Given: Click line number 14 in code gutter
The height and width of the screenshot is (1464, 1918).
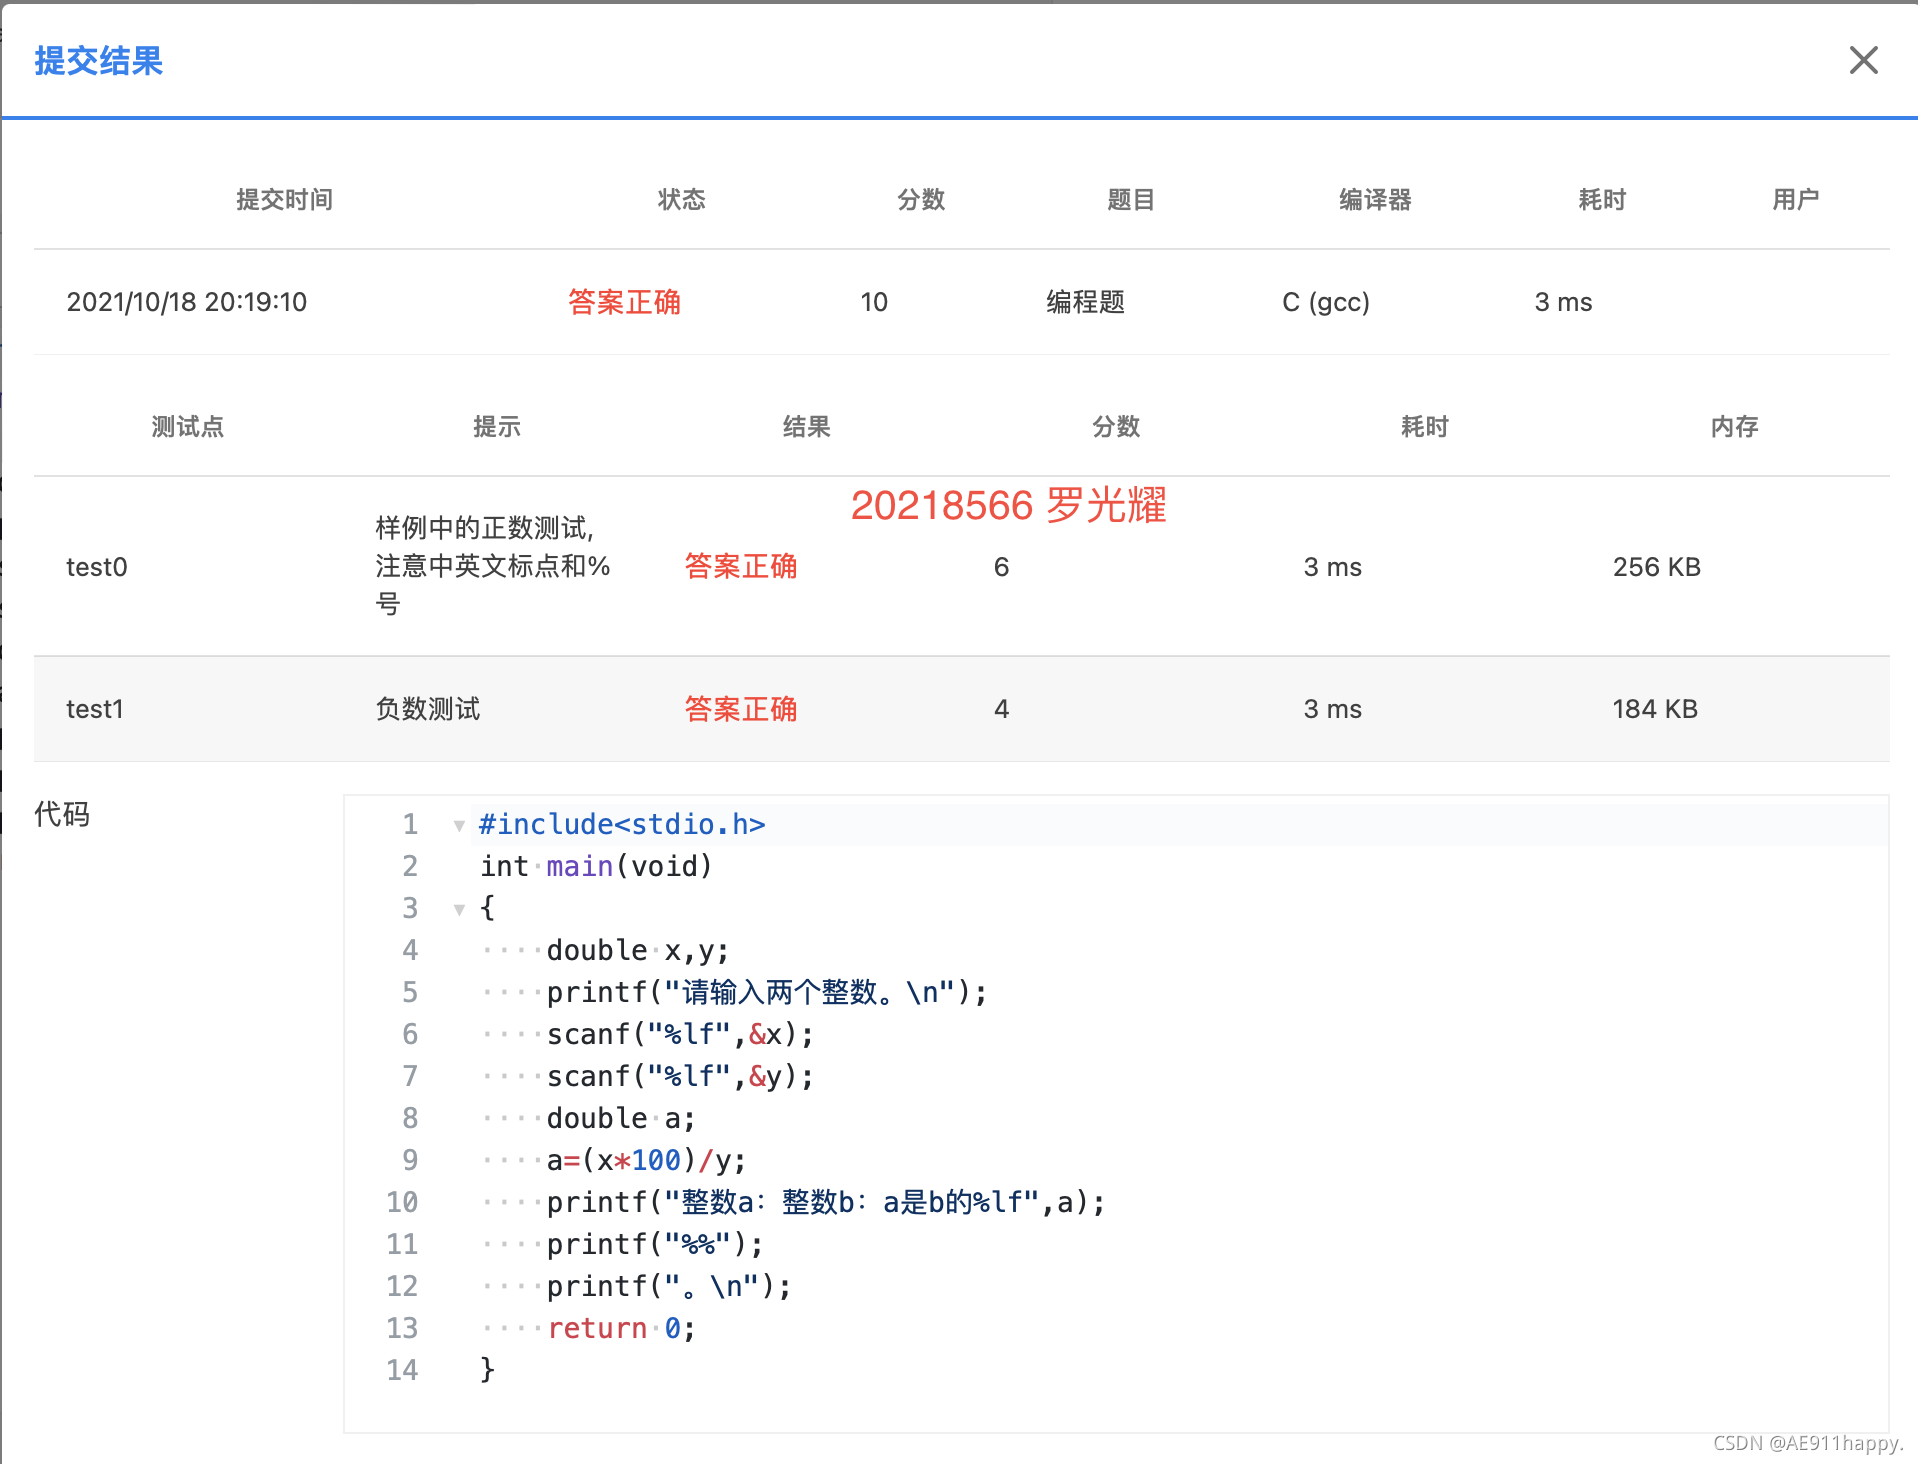Looking at the screenshot, I should pyautogui.click(x=402, y=1370).
